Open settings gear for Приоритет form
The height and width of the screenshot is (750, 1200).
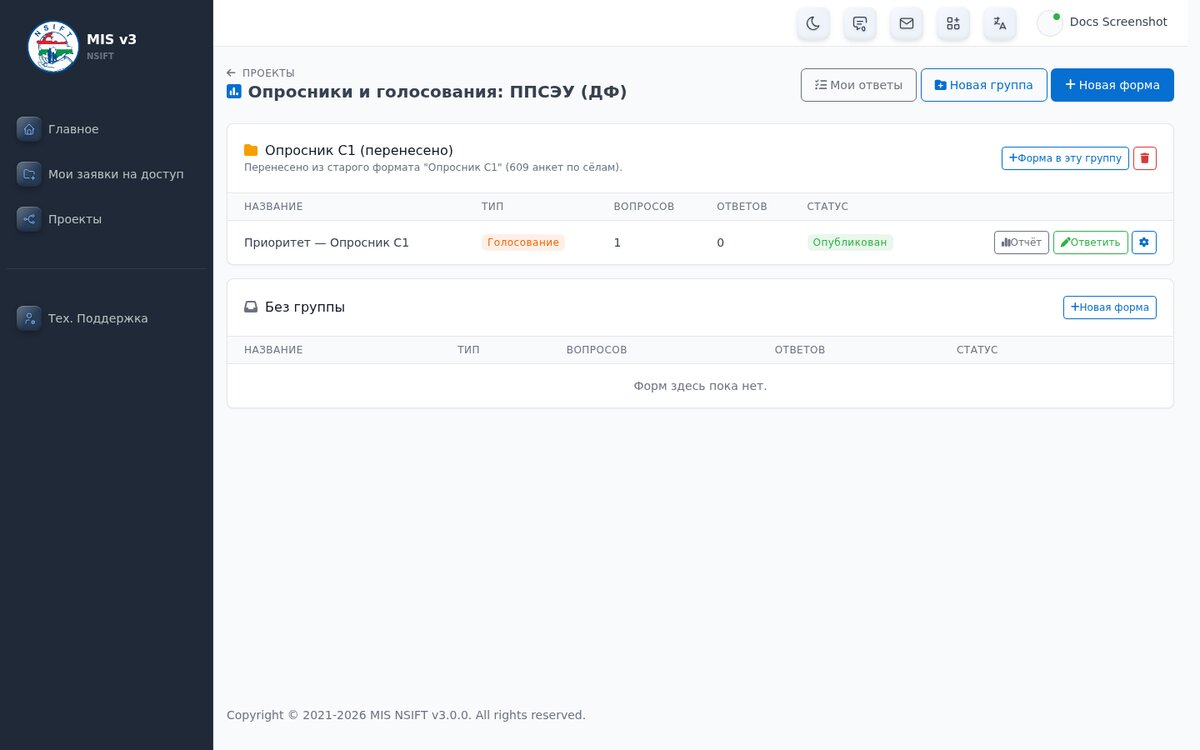(1144, 242)
